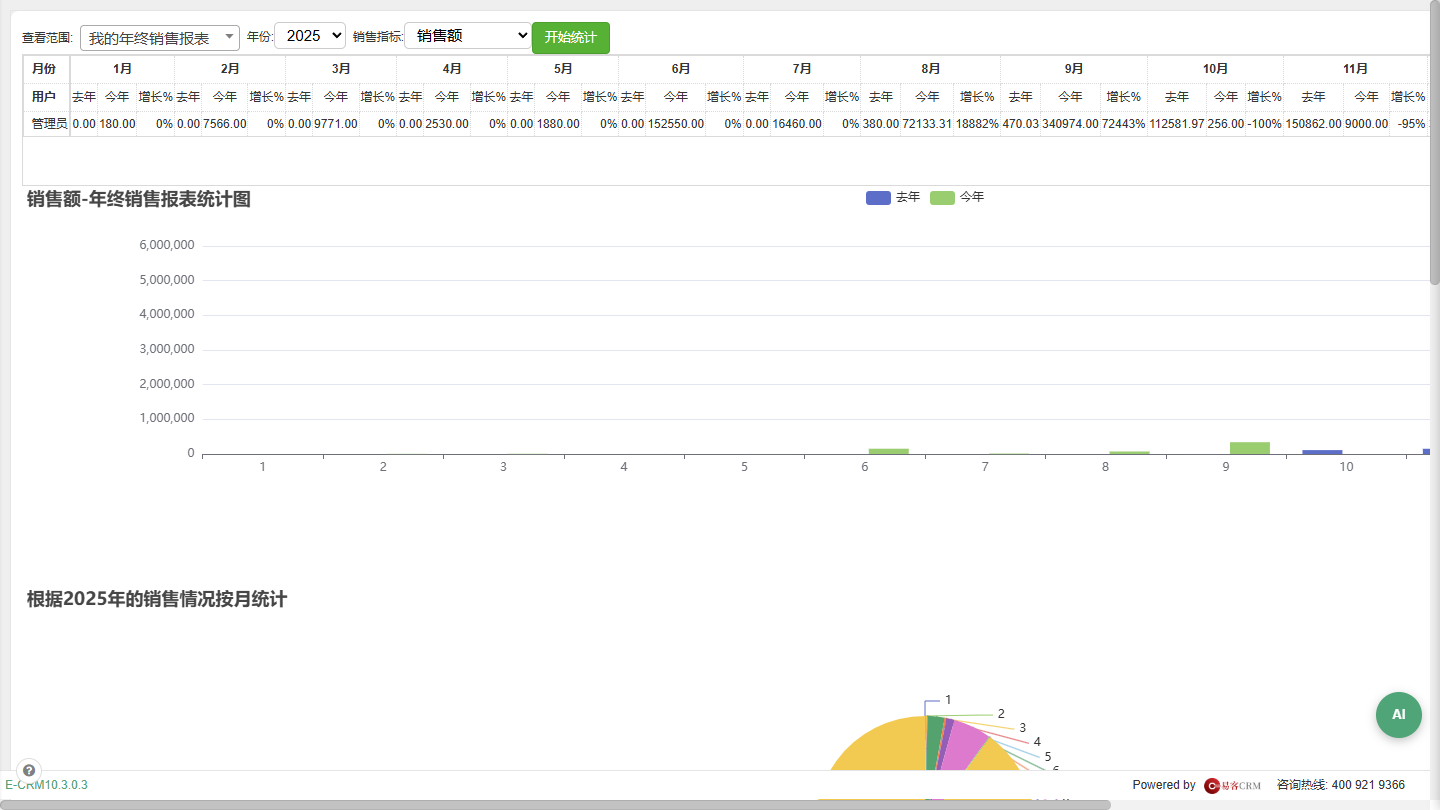The width and height of the screenshot is (1440, 810).
Task: Open the 查看范围 report dropdown
Action: (x=160, y=38)
